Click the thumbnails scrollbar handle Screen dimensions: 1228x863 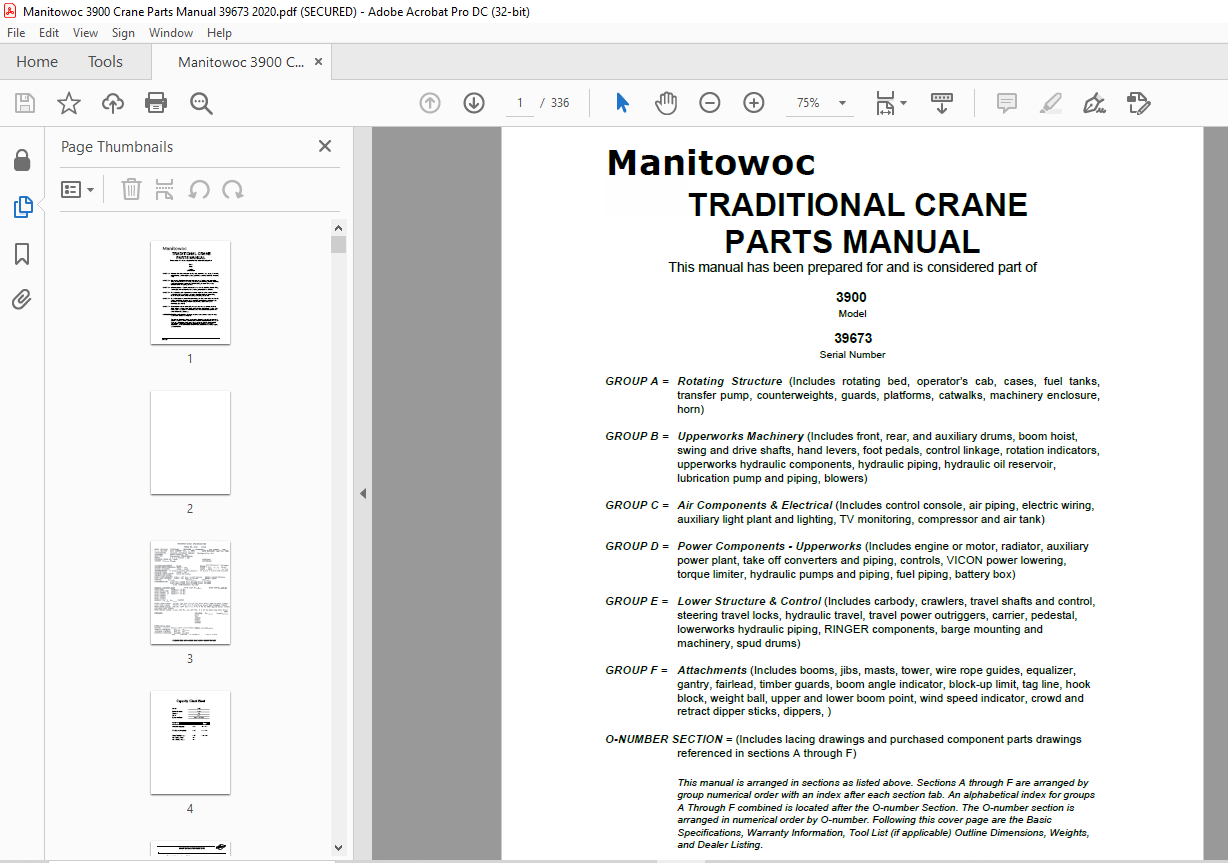[x=339, y=244]
